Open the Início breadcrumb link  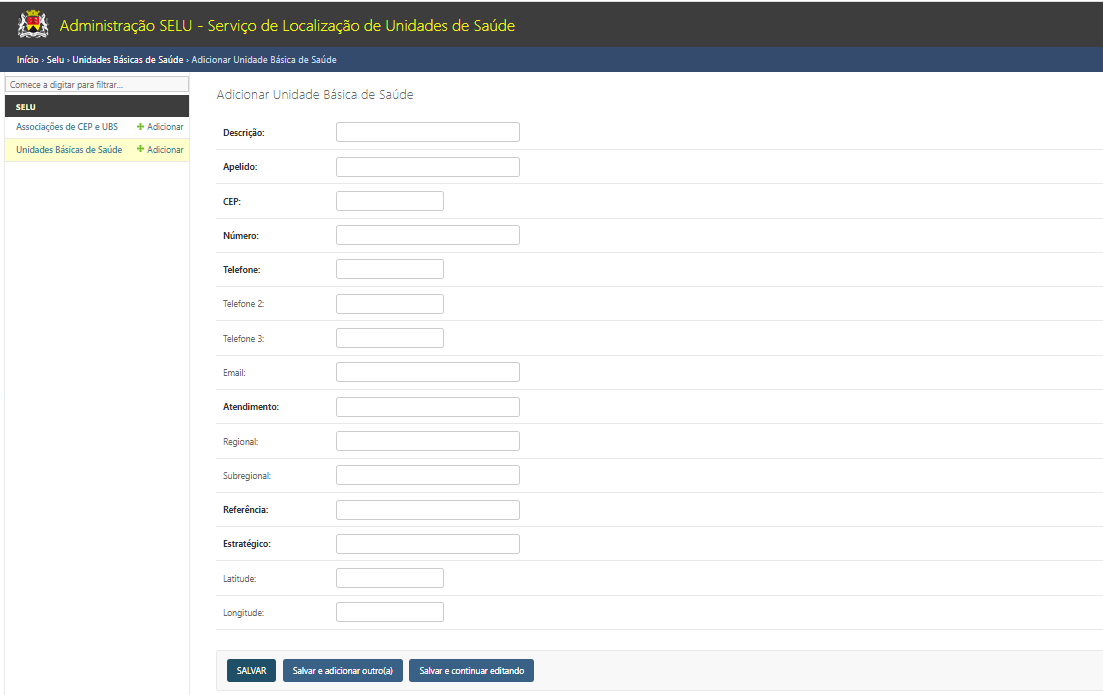click(27, 60)
